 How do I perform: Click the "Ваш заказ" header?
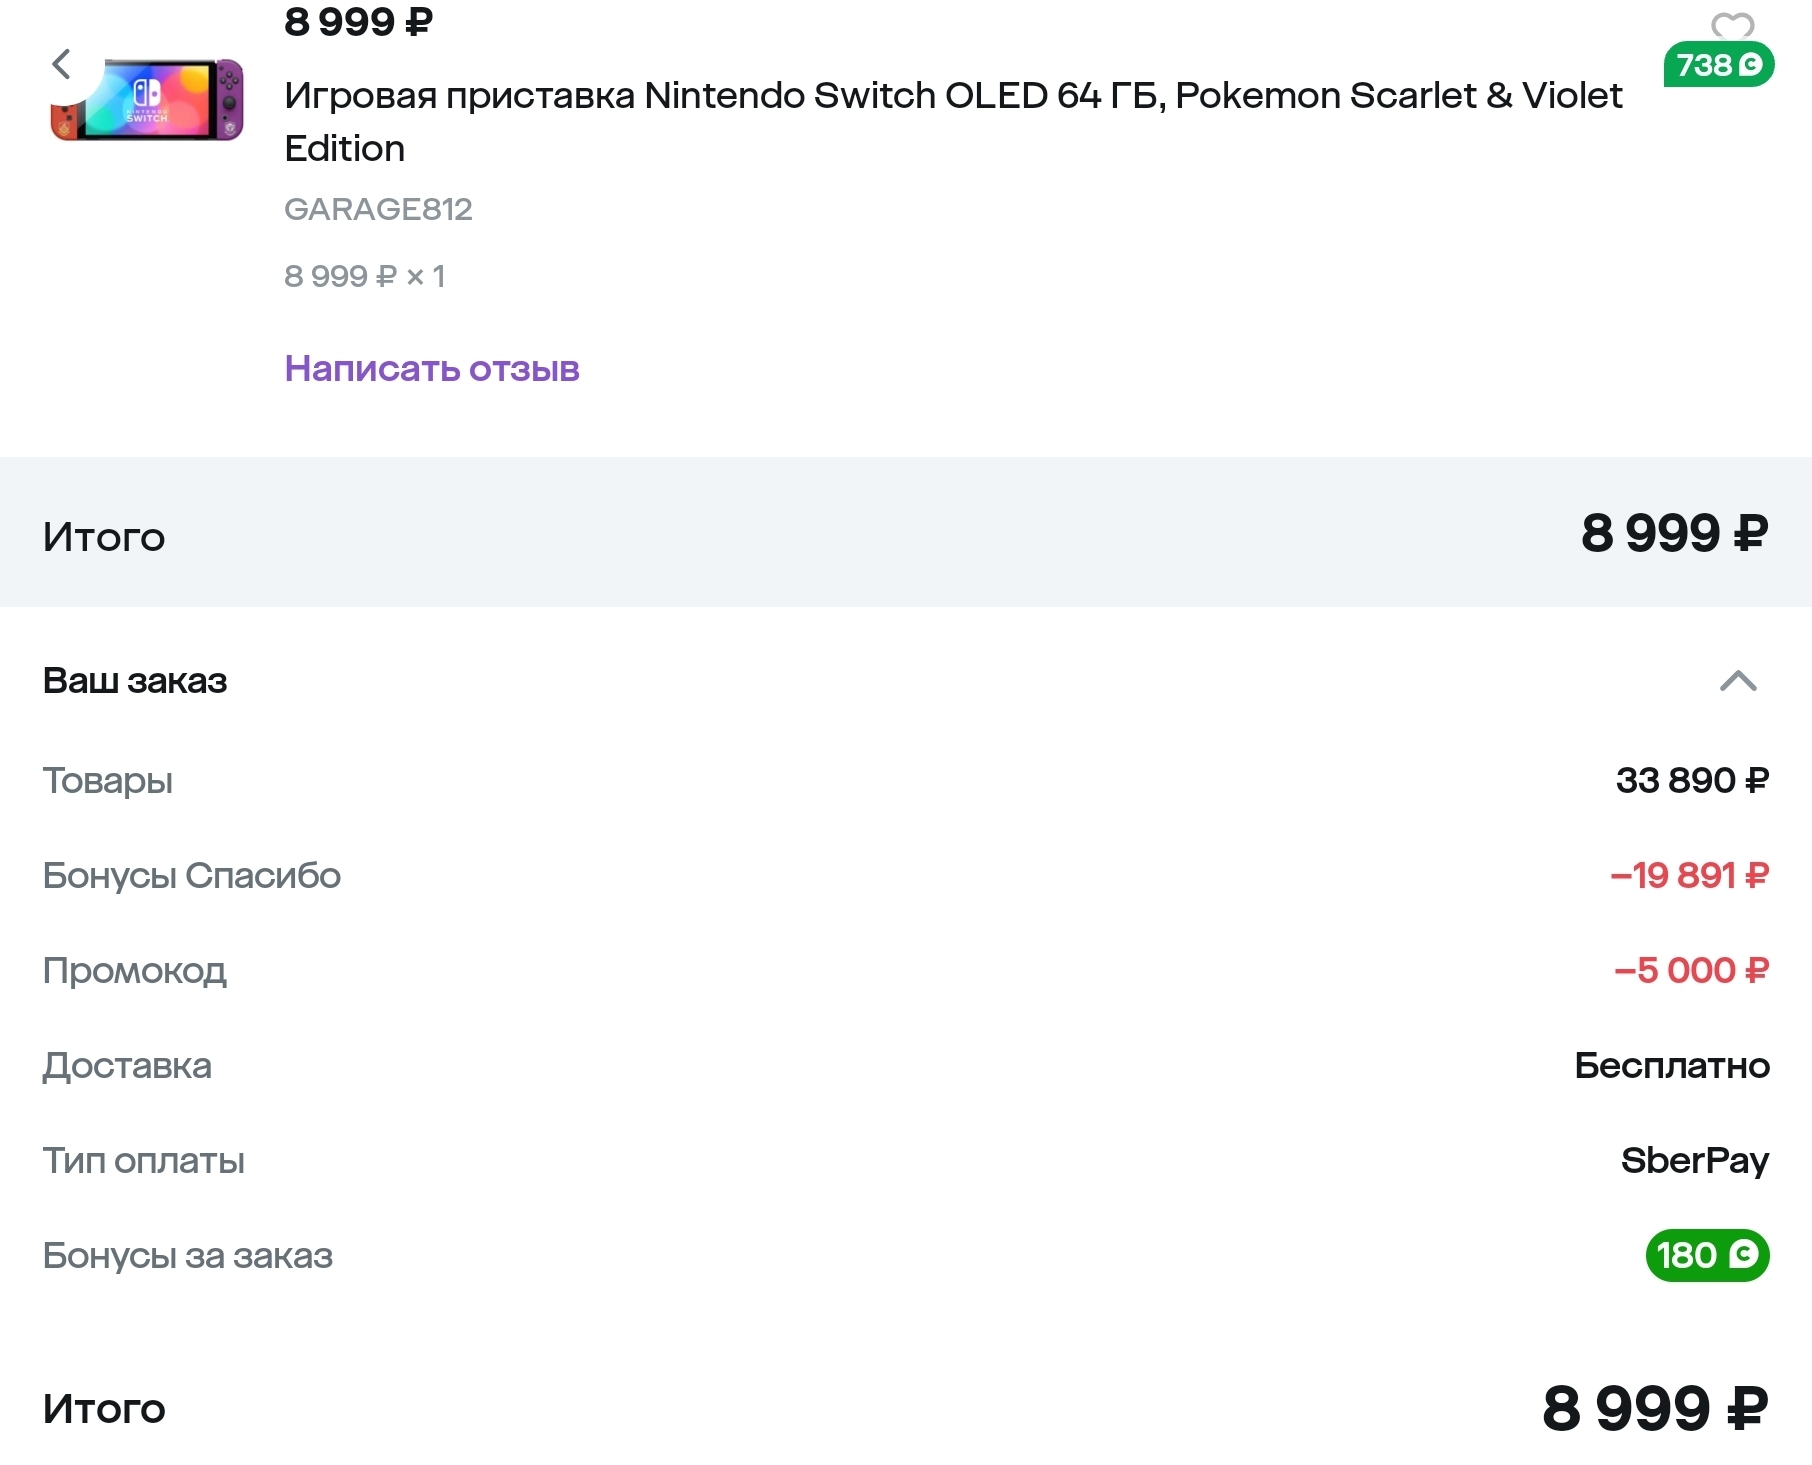point(135,681)
